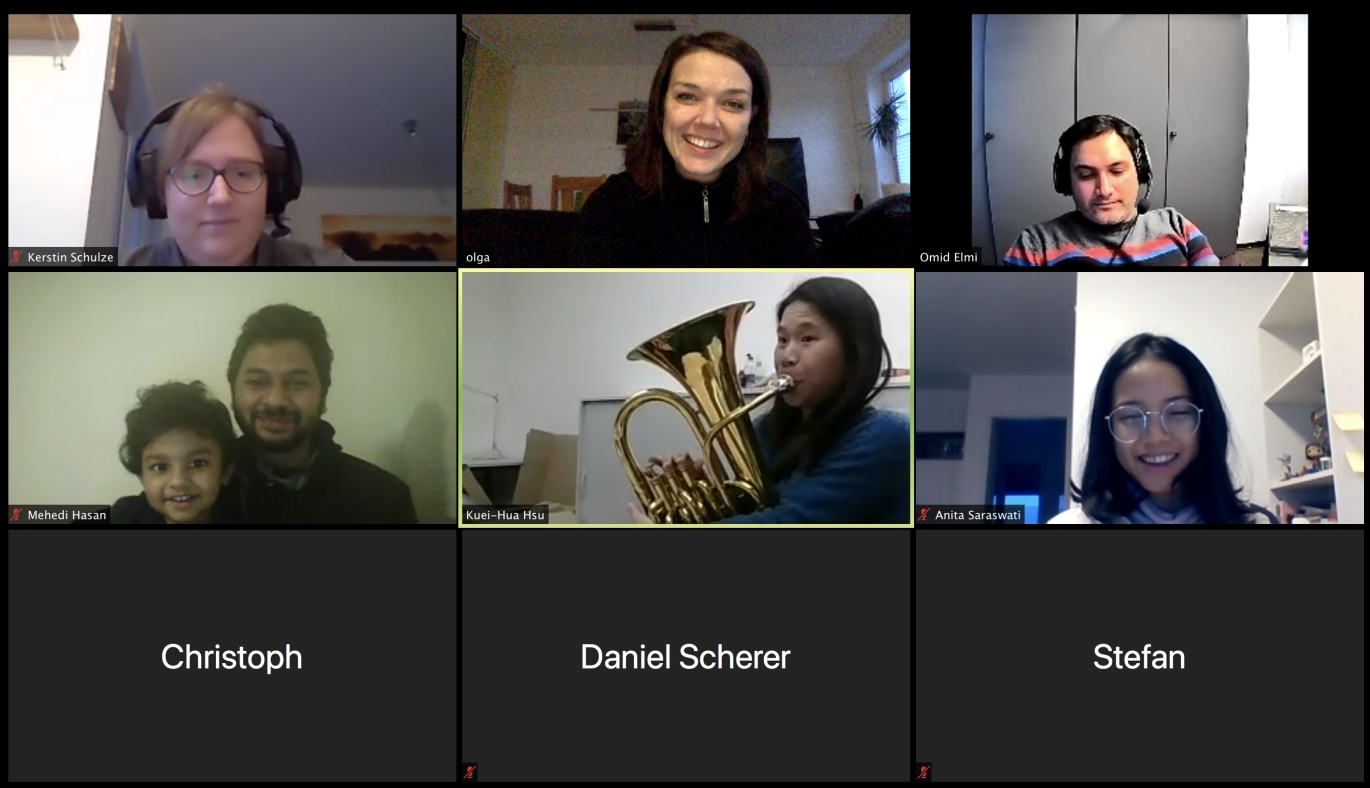Click the Stefan name in the dark tile

pos(1139,657)
